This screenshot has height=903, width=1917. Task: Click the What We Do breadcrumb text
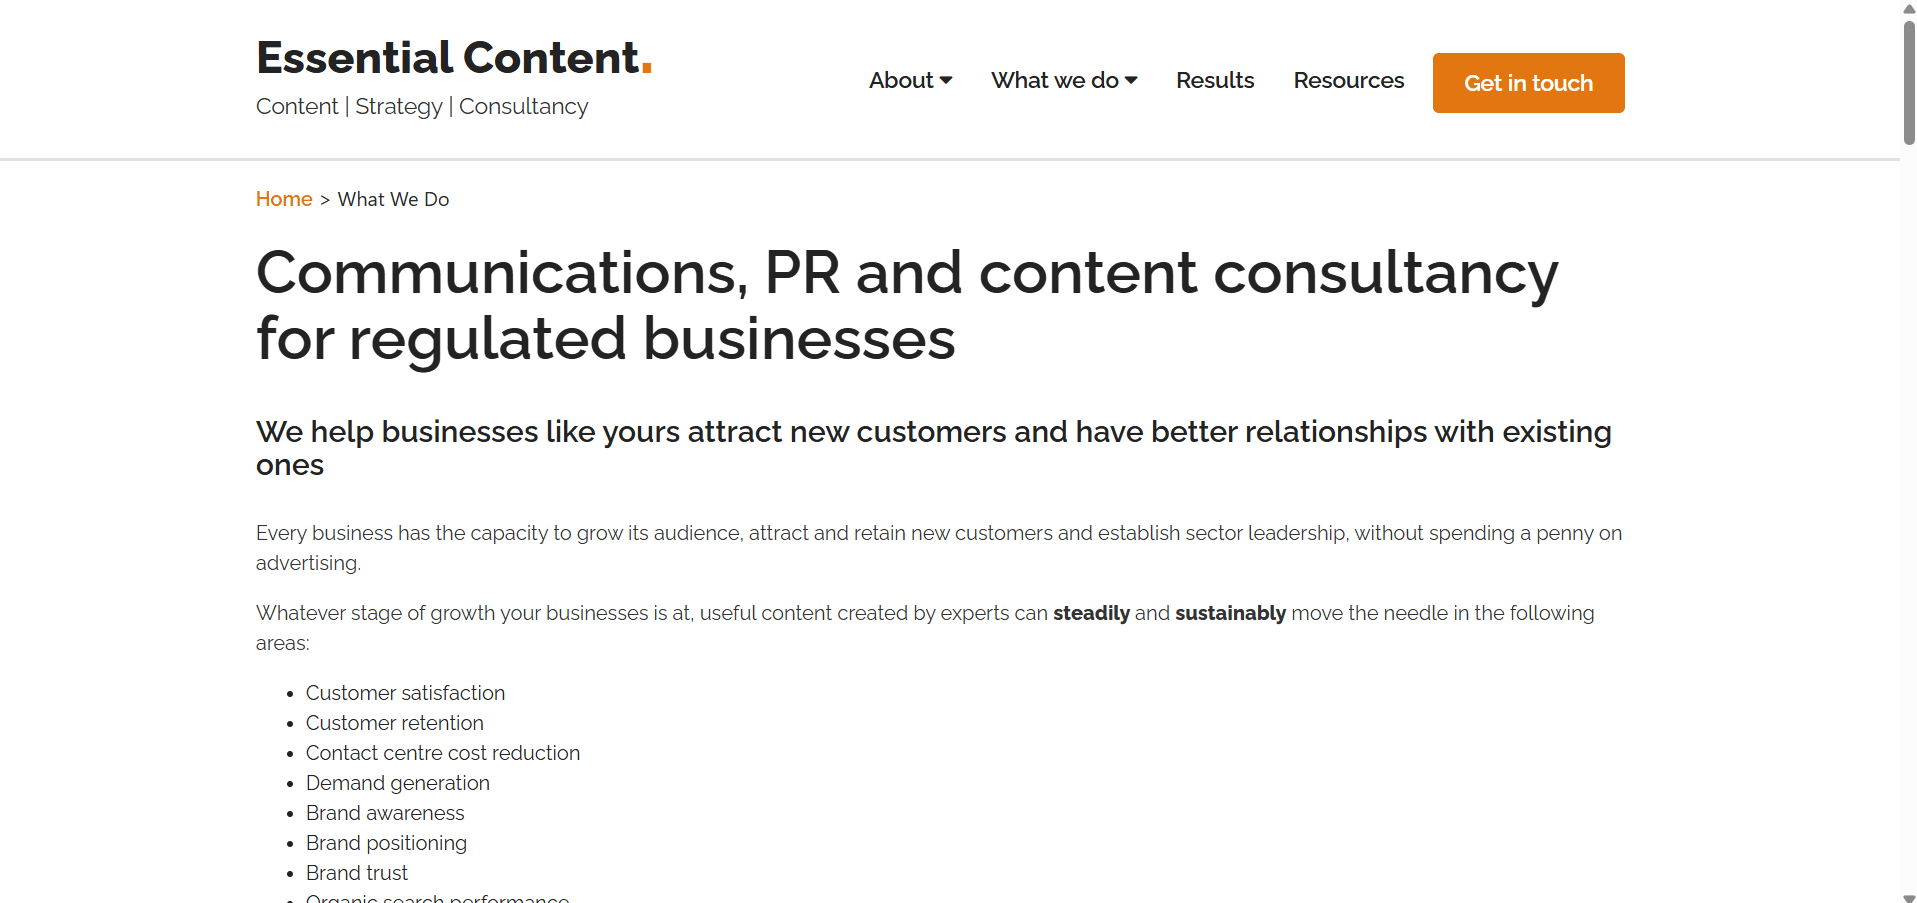point(393,199)
